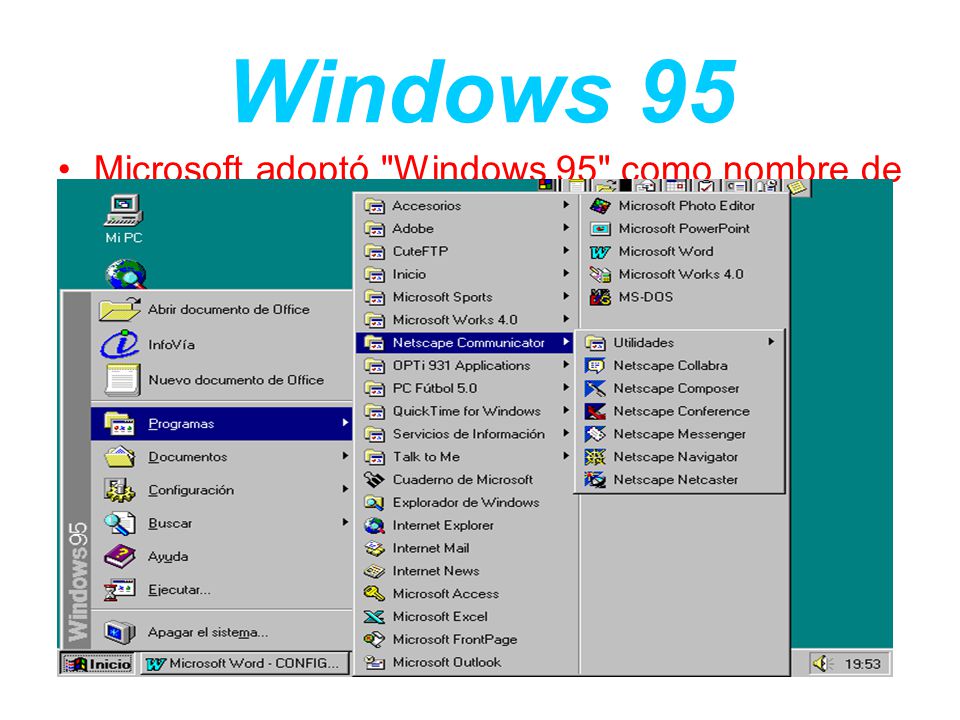Viewport: 960px width, 720px height.
Task: Click the Microsoft Outlook icon
Action: 374,662
